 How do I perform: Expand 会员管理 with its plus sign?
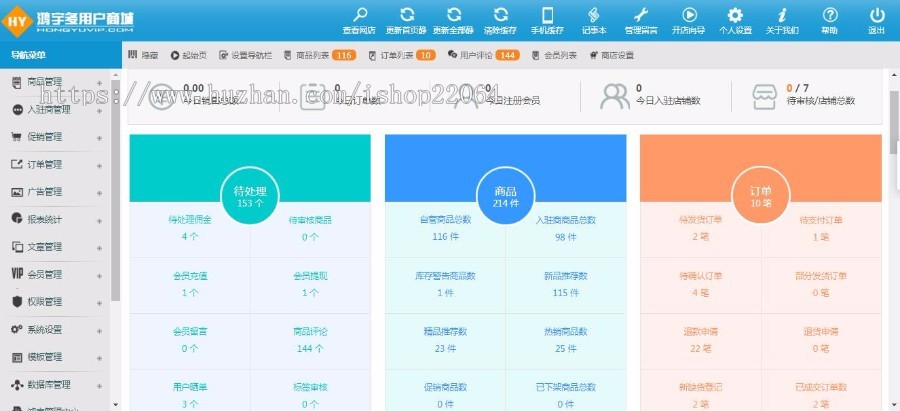click(x=99, y=276)
